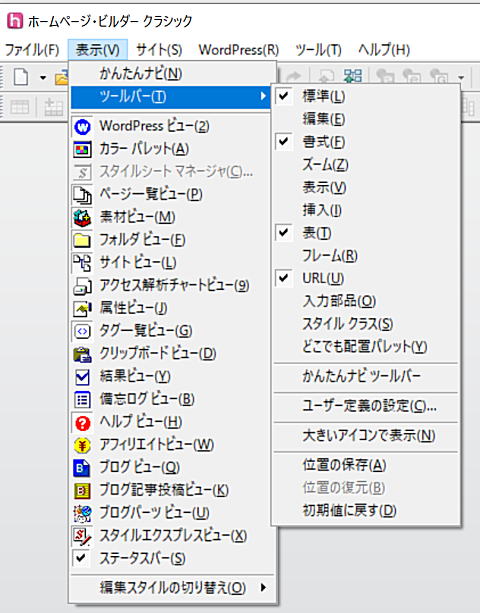This screenshot has height=613, width=480.
Task: Open クリップボード ビュー icon item
Action: click(x=82, y=354)
